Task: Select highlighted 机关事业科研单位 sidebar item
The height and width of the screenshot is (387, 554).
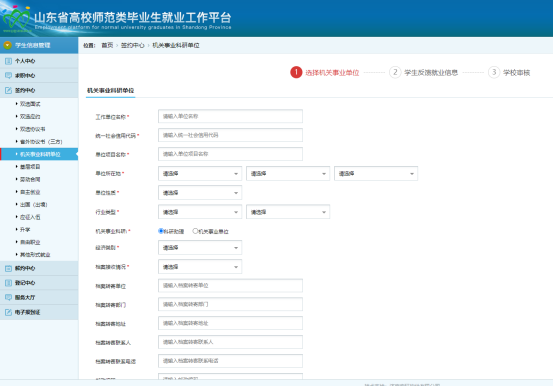Action: (40, 154)
